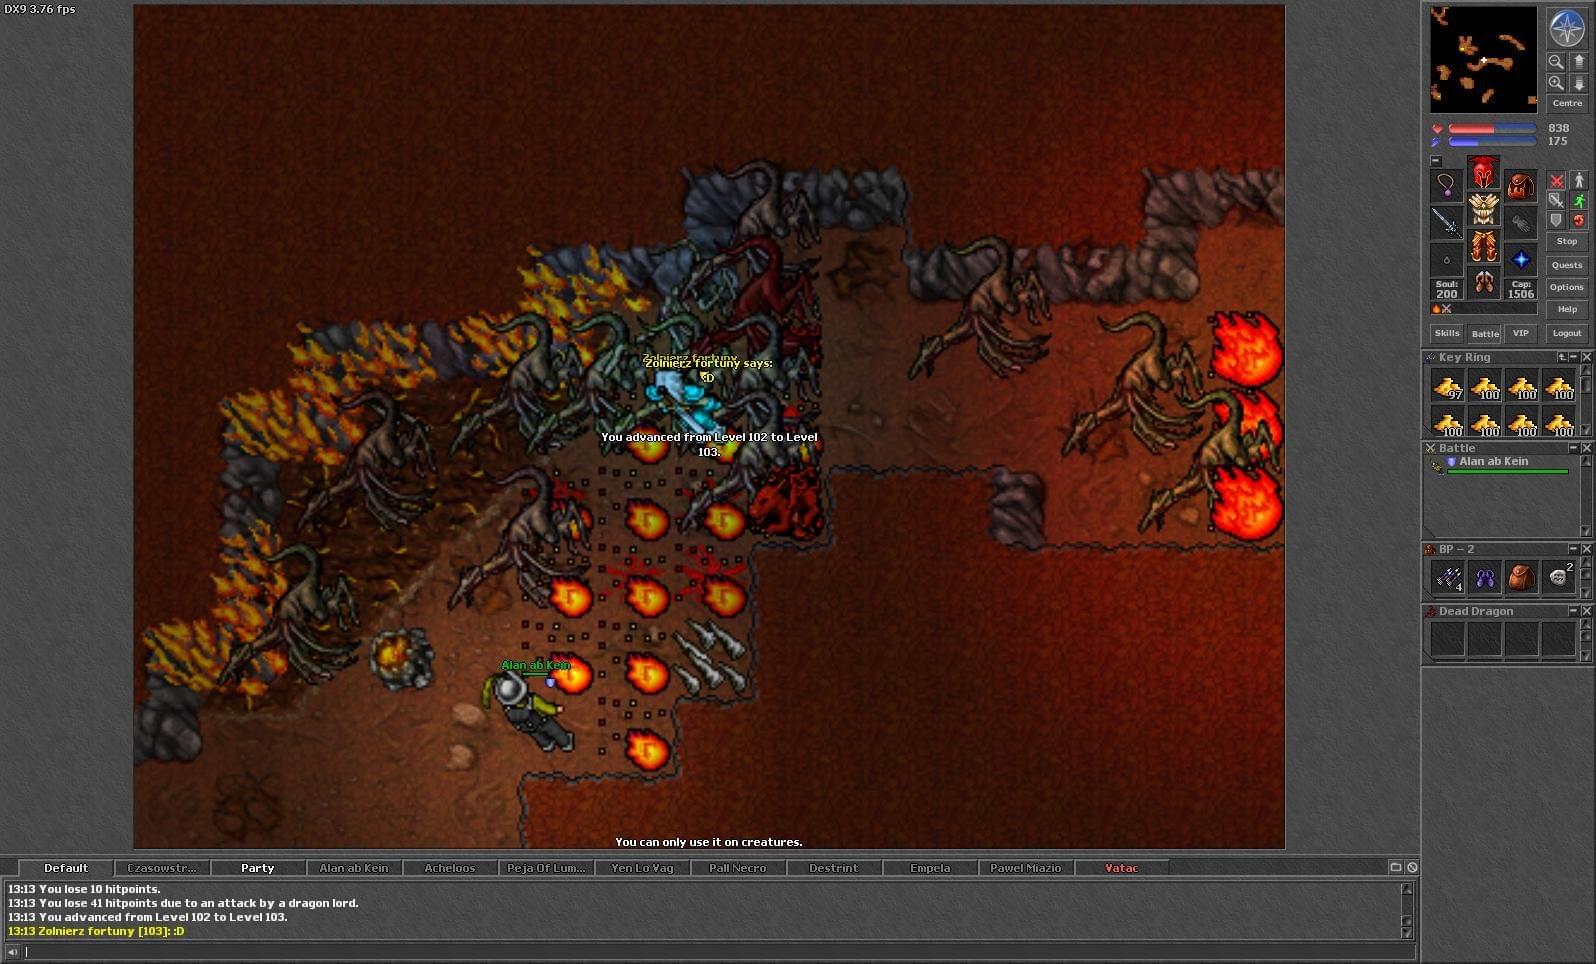
Task: Open the brown backpack in BP – 2
Action: (1520, 577)
